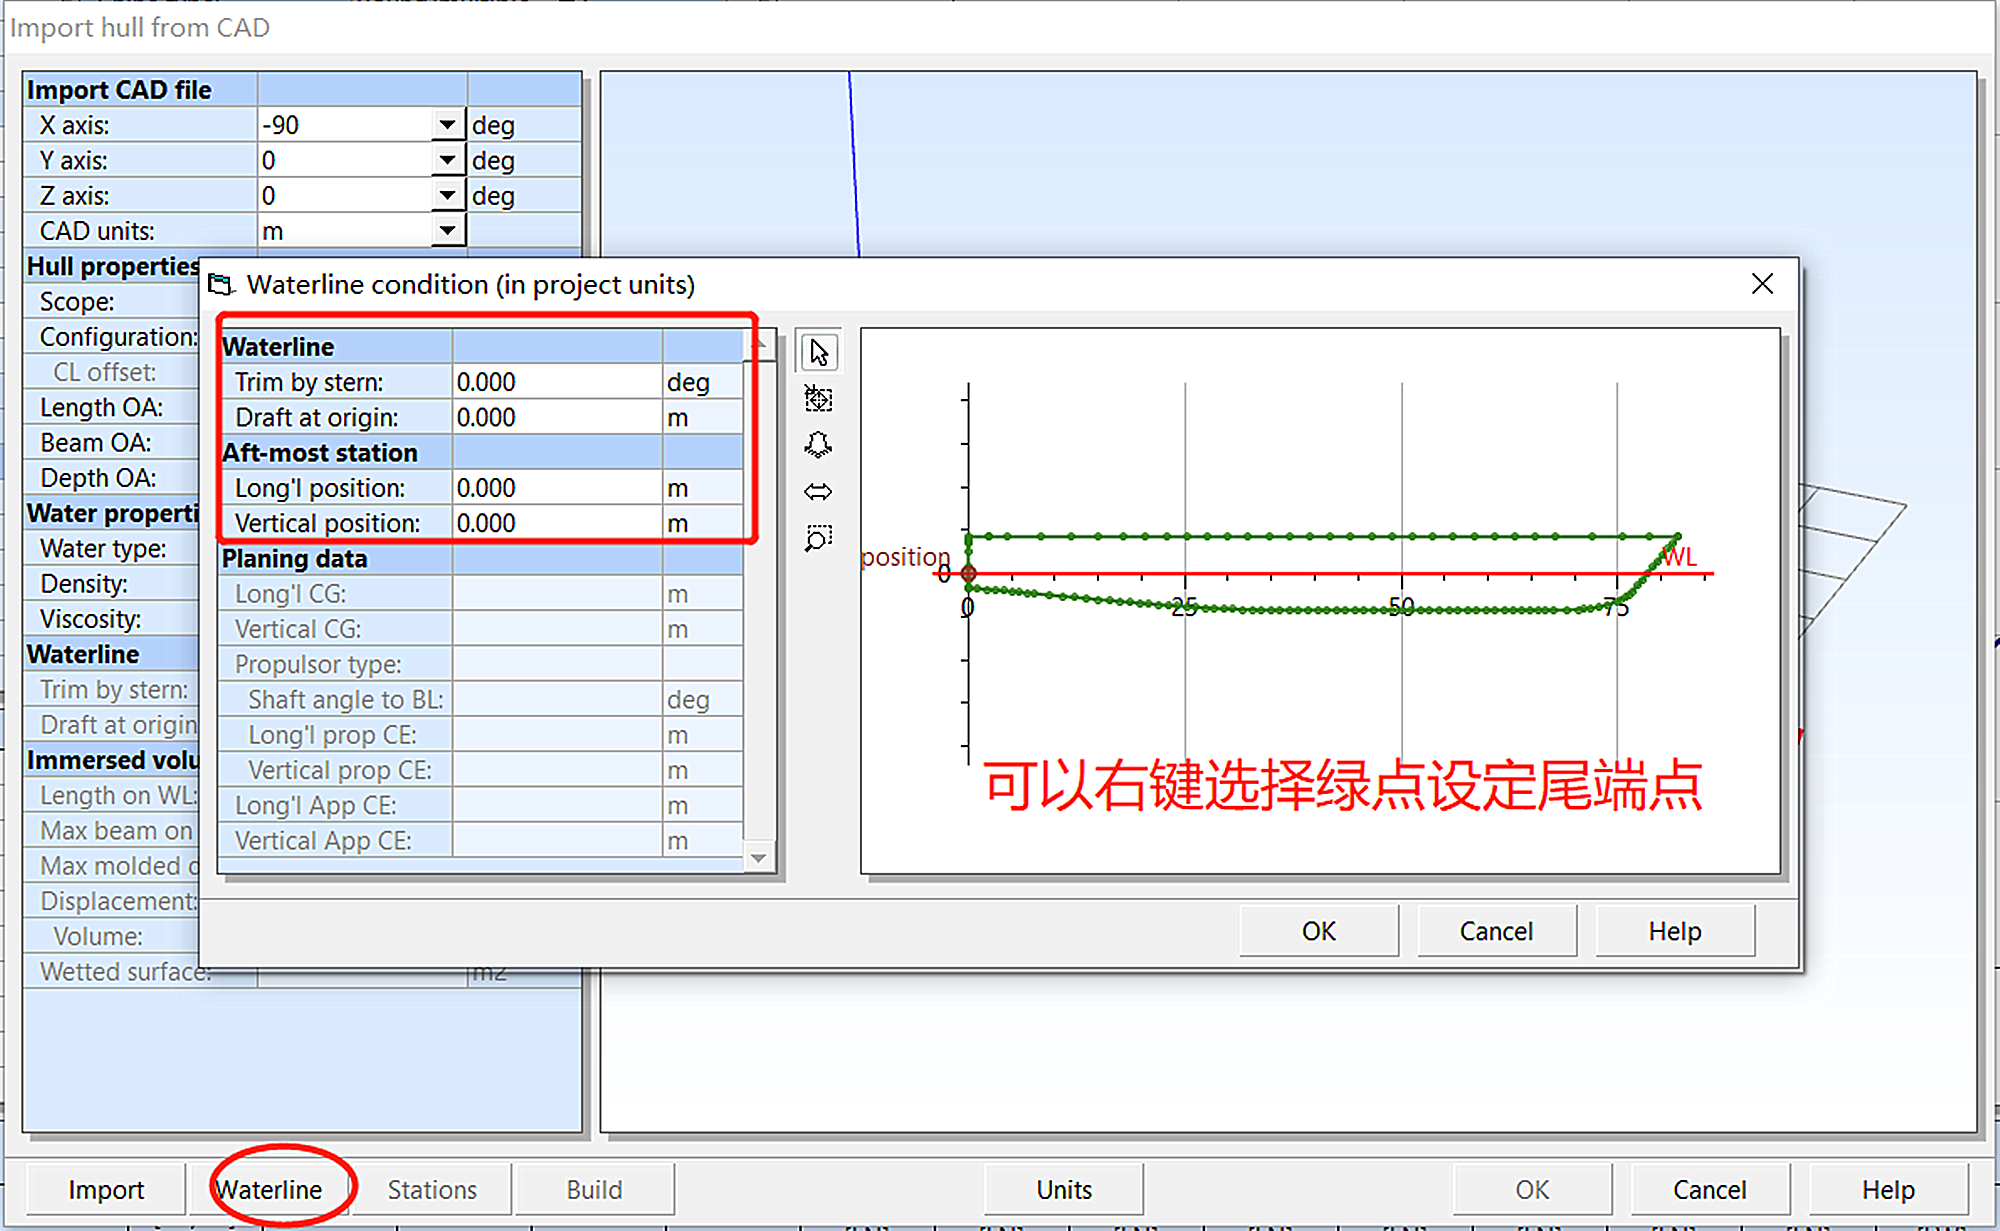This screenshot has width=2000, height=1231.
Task: Switch to the Build tab
Action: (594, 1189)
